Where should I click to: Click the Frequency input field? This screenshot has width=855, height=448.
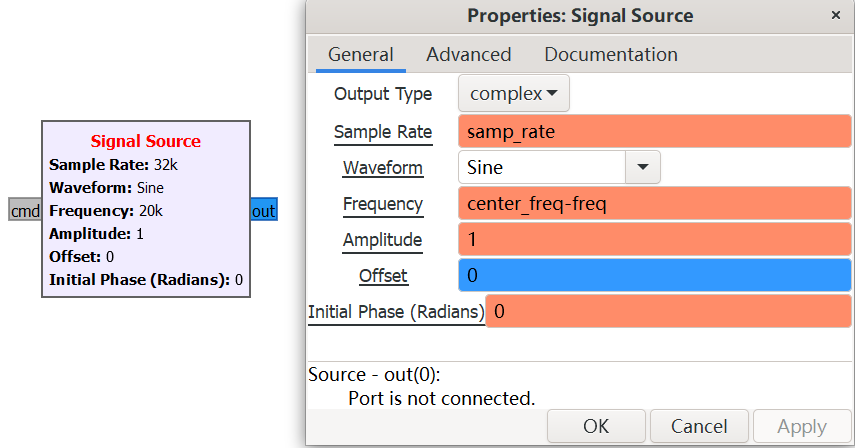pos(655,204)
